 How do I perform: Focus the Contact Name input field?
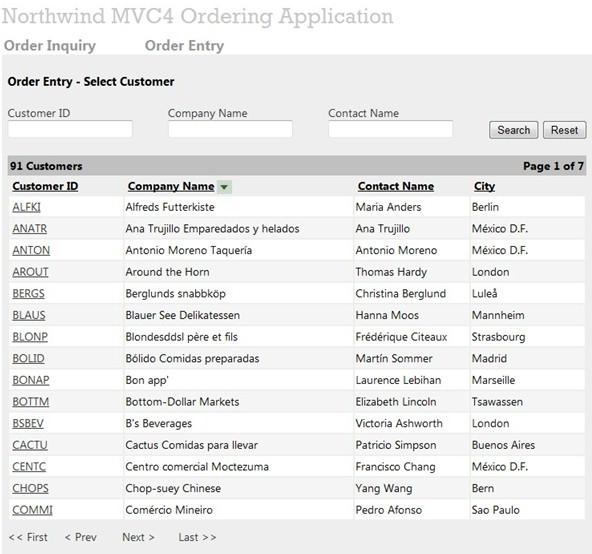click(x=390, y=129)
